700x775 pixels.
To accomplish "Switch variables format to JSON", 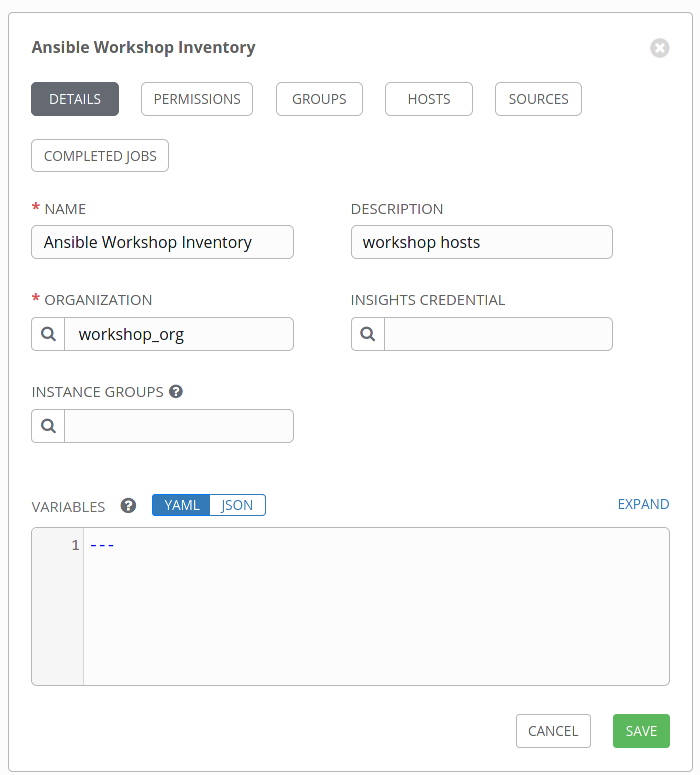I will coord(237,505).
